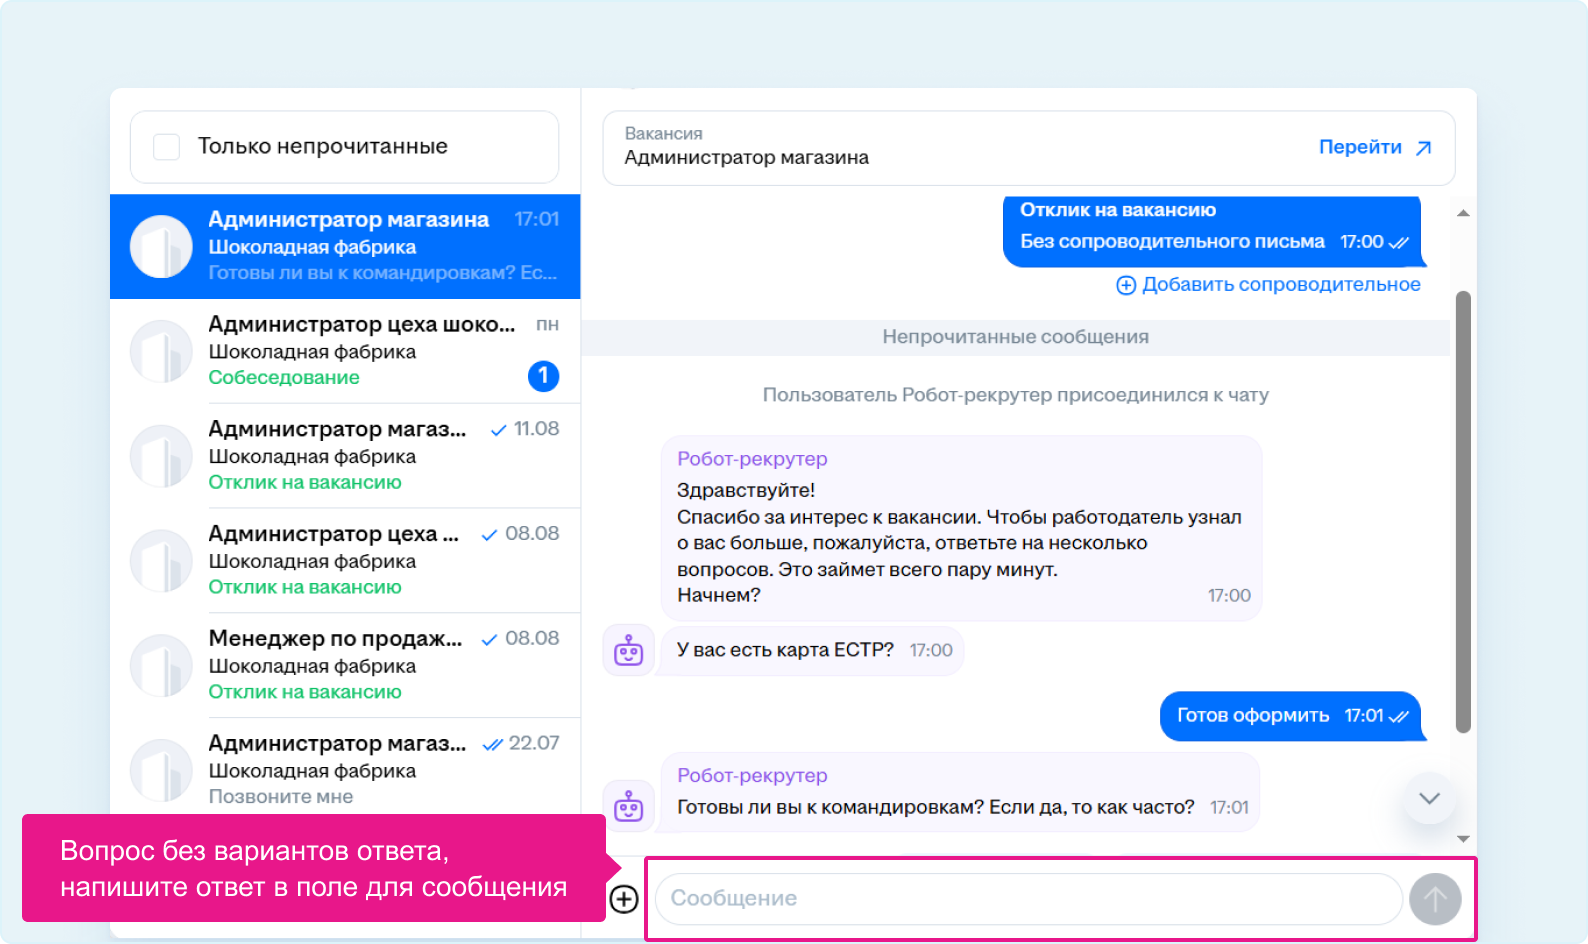The image size is (1588, 944).
Task: Click company avatar of Администратор цеха шоко chat
Action: [x=161, y=351]
